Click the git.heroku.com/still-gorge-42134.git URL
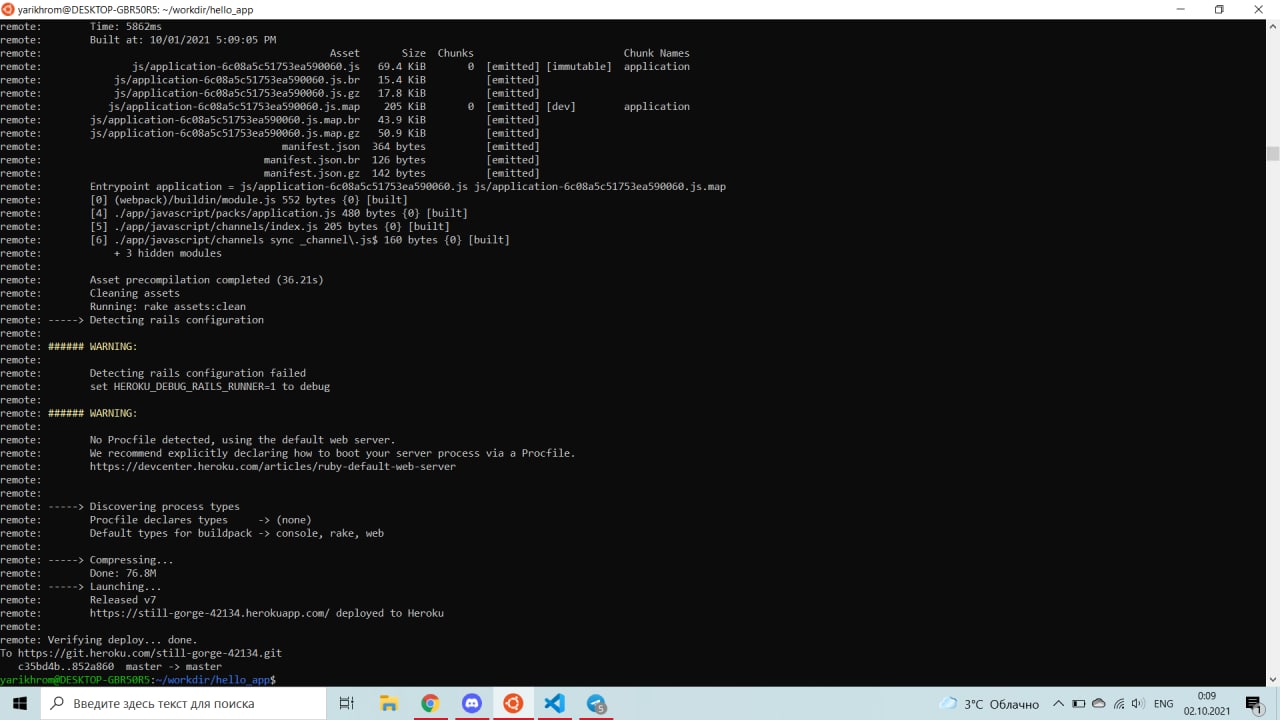 150,653
